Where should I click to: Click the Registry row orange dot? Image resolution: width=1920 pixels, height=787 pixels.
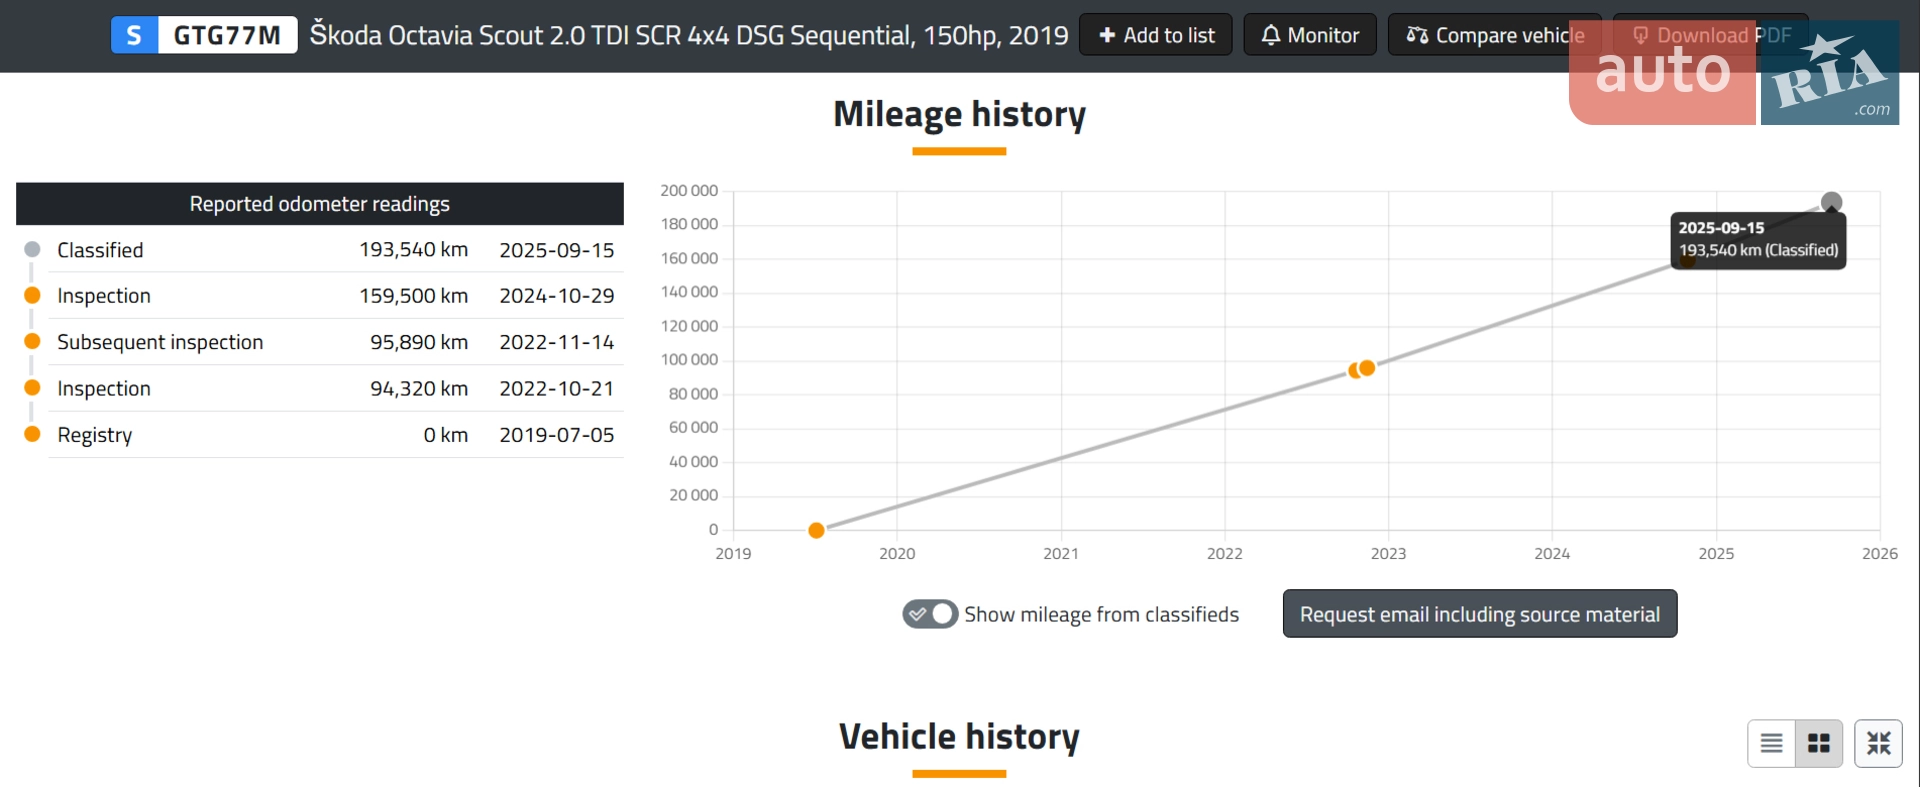[x=32, y=434]
